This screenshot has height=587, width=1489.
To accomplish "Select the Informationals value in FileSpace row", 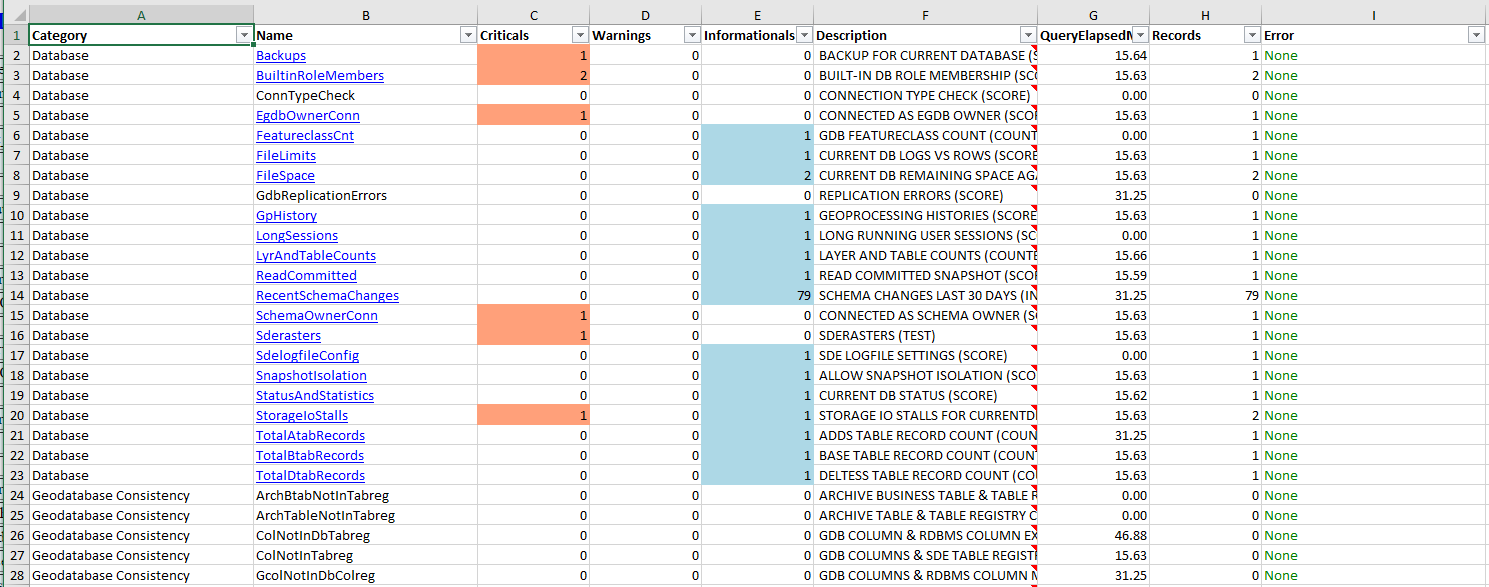I will click(x=758, y=175).
